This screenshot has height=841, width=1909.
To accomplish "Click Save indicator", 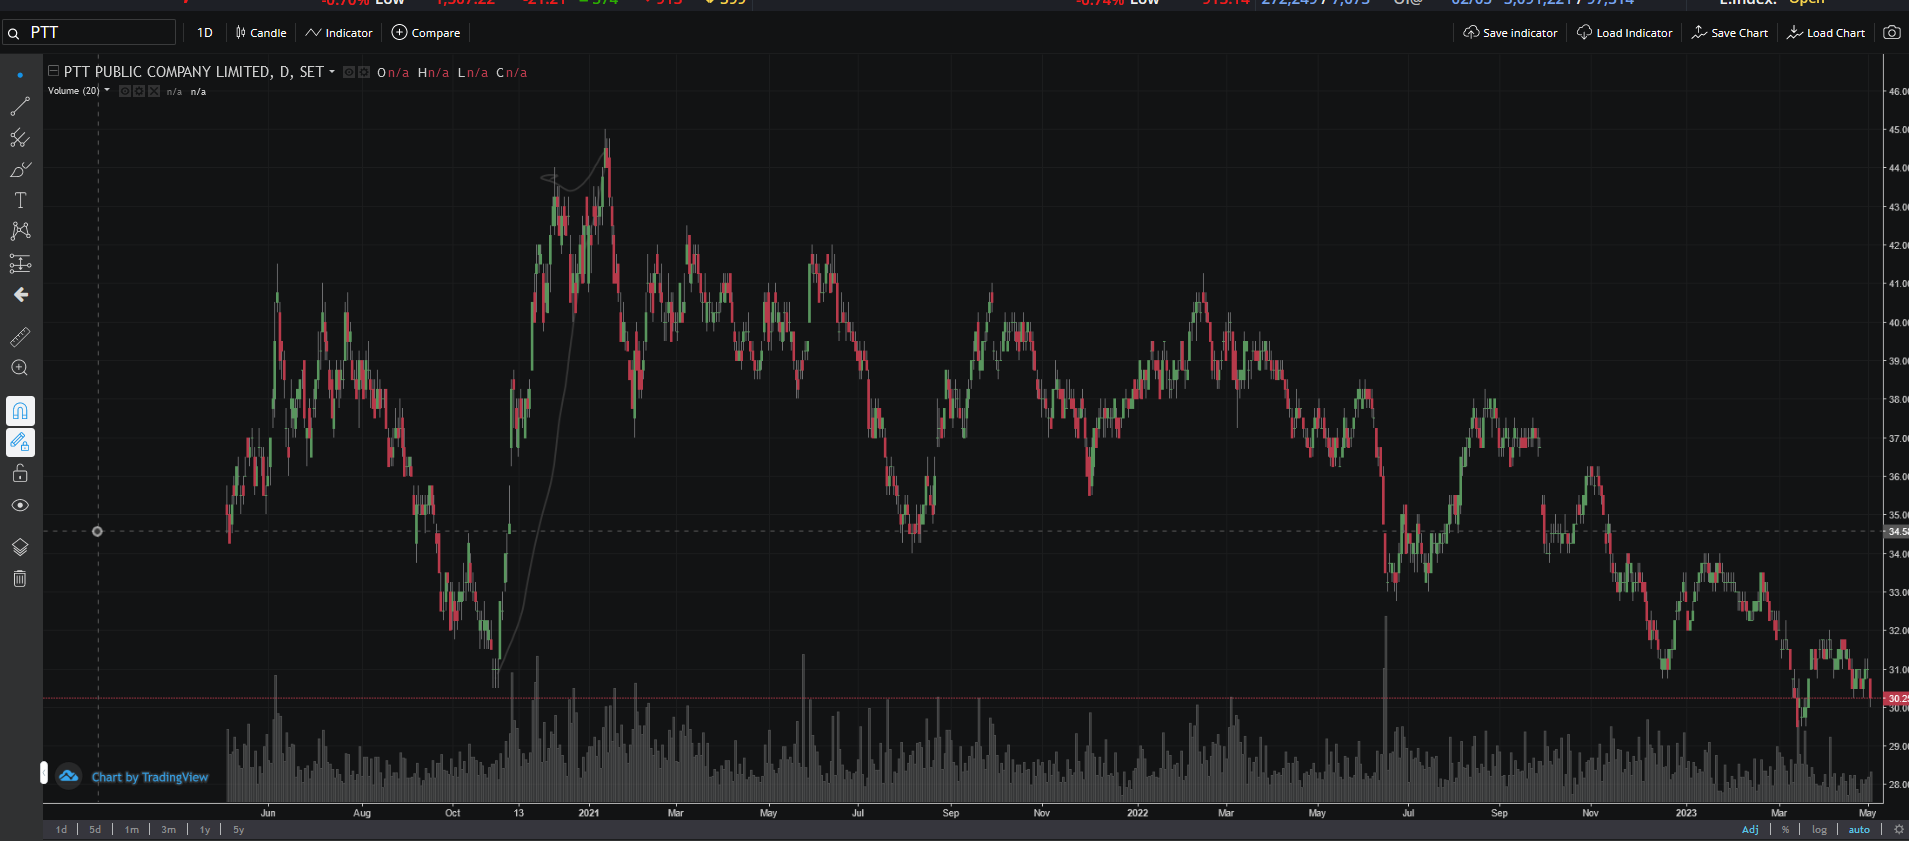I will 1510,33.
